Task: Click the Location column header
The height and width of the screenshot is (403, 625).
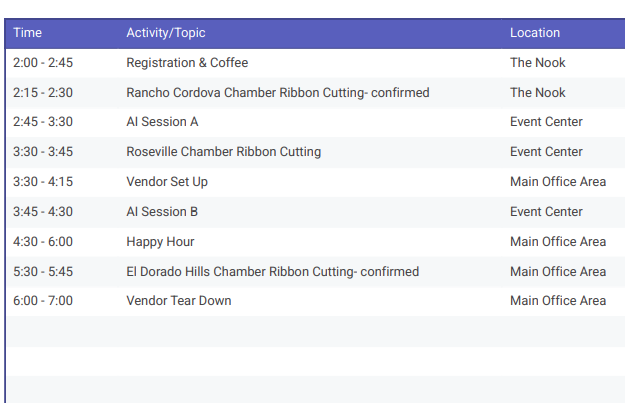Action: click(535, 33)
